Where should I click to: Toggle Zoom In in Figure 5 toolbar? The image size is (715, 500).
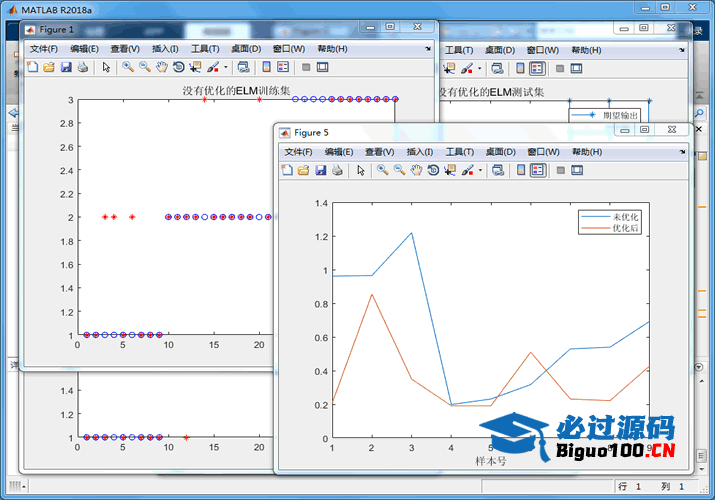383,170
